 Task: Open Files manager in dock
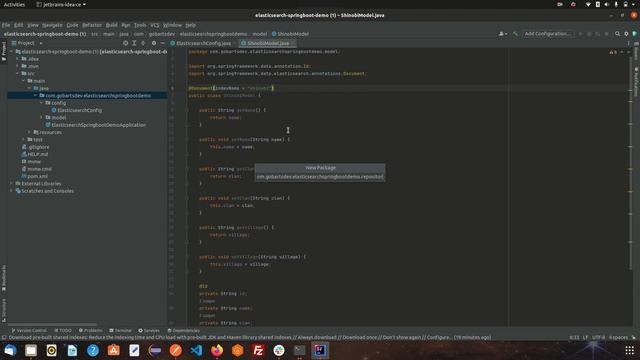click(x=31, y=350)
